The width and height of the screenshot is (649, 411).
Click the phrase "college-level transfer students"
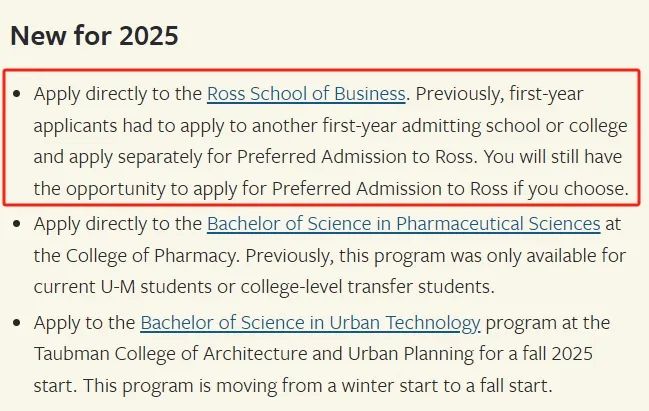tap(367, 287)
